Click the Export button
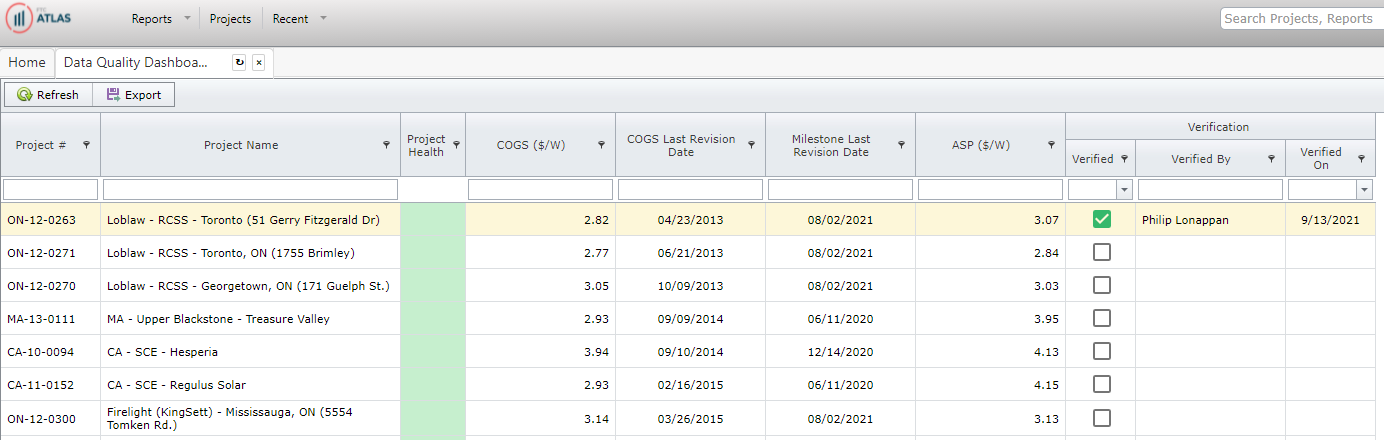Image resolution: width=1384 pixels, height=440 pixels. (x=134, y=95)
